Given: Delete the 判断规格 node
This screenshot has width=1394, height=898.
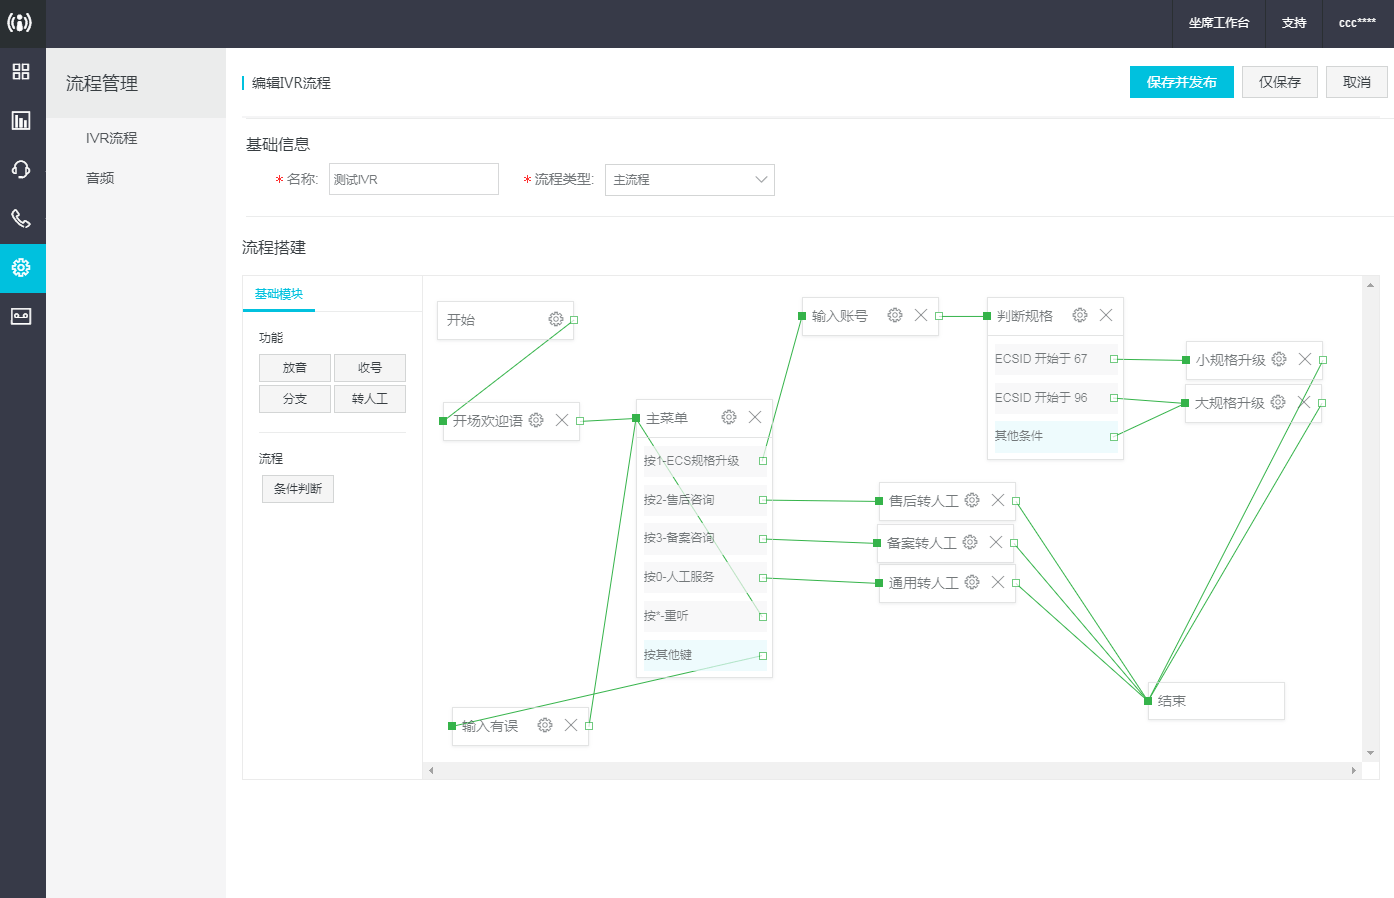Looking at the screenshot, I should 1106,315.
